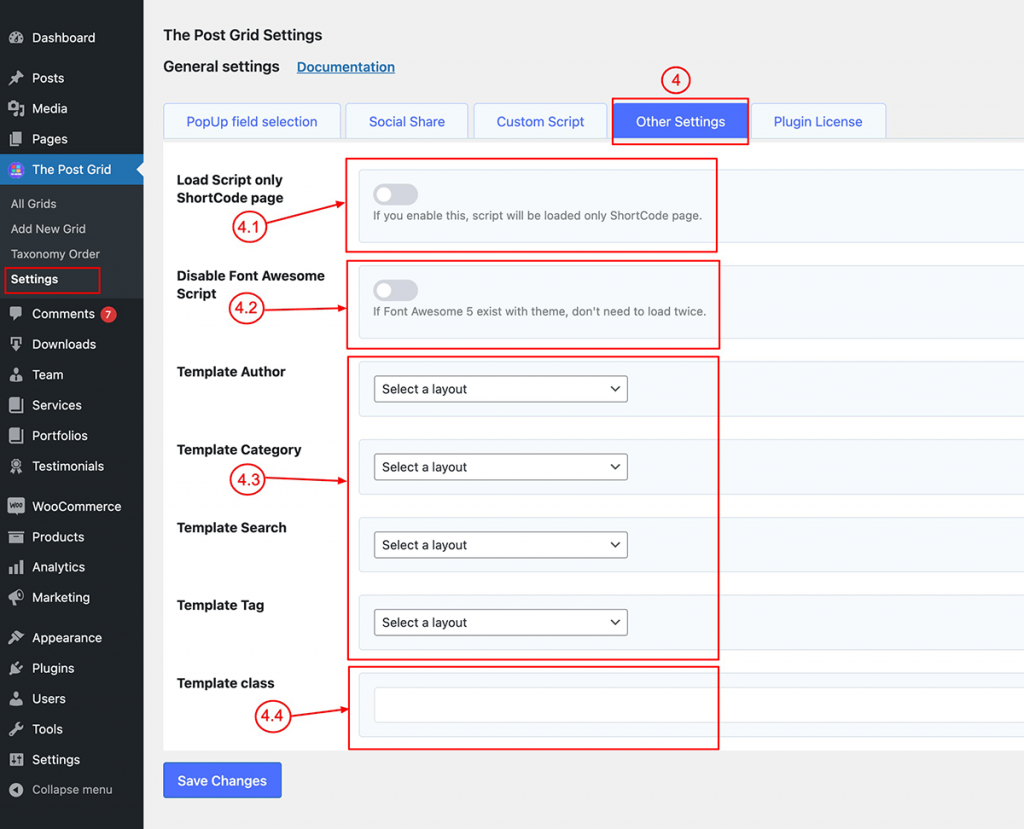Image resolution: width=1024 pixels, height=829 pixels.
Task: Click the Template class field label
Action: pos(226,683)
